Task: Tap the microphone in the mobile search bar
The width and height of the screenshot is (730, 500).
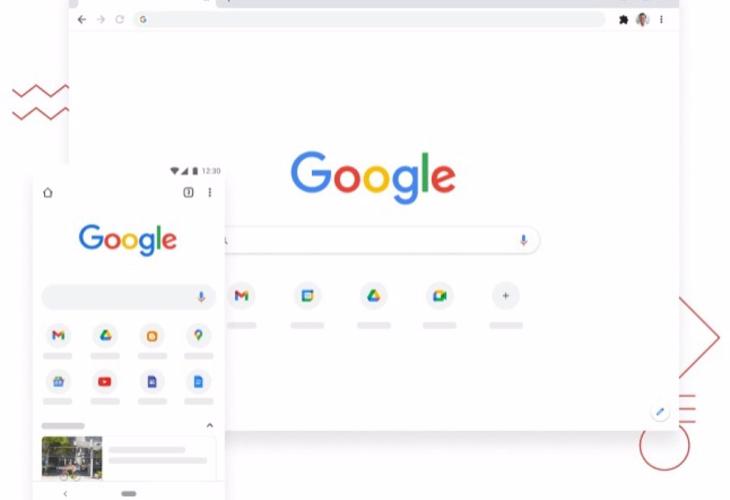Action: [201, 297]
